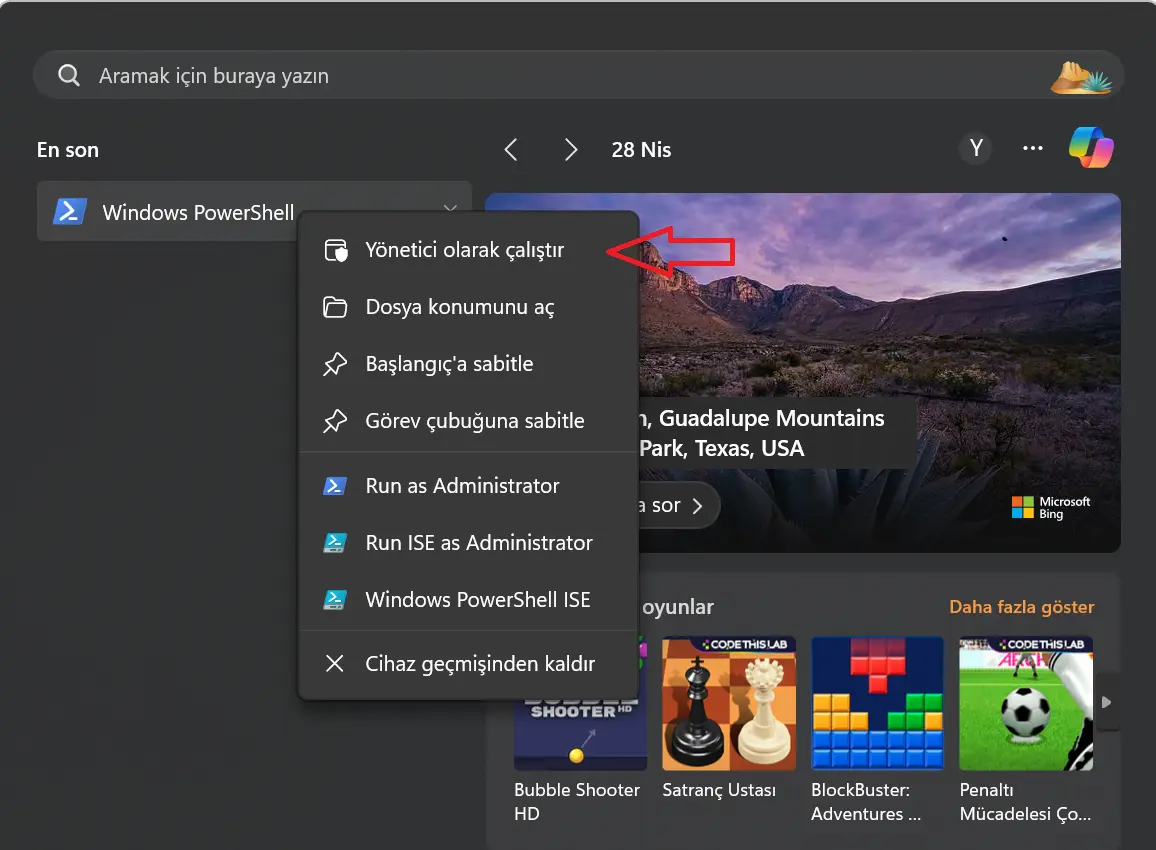This screenshot has width=1156, height=850.
Task: Click the search field 'Aramak için buraya yazın'
Action: 578,75
